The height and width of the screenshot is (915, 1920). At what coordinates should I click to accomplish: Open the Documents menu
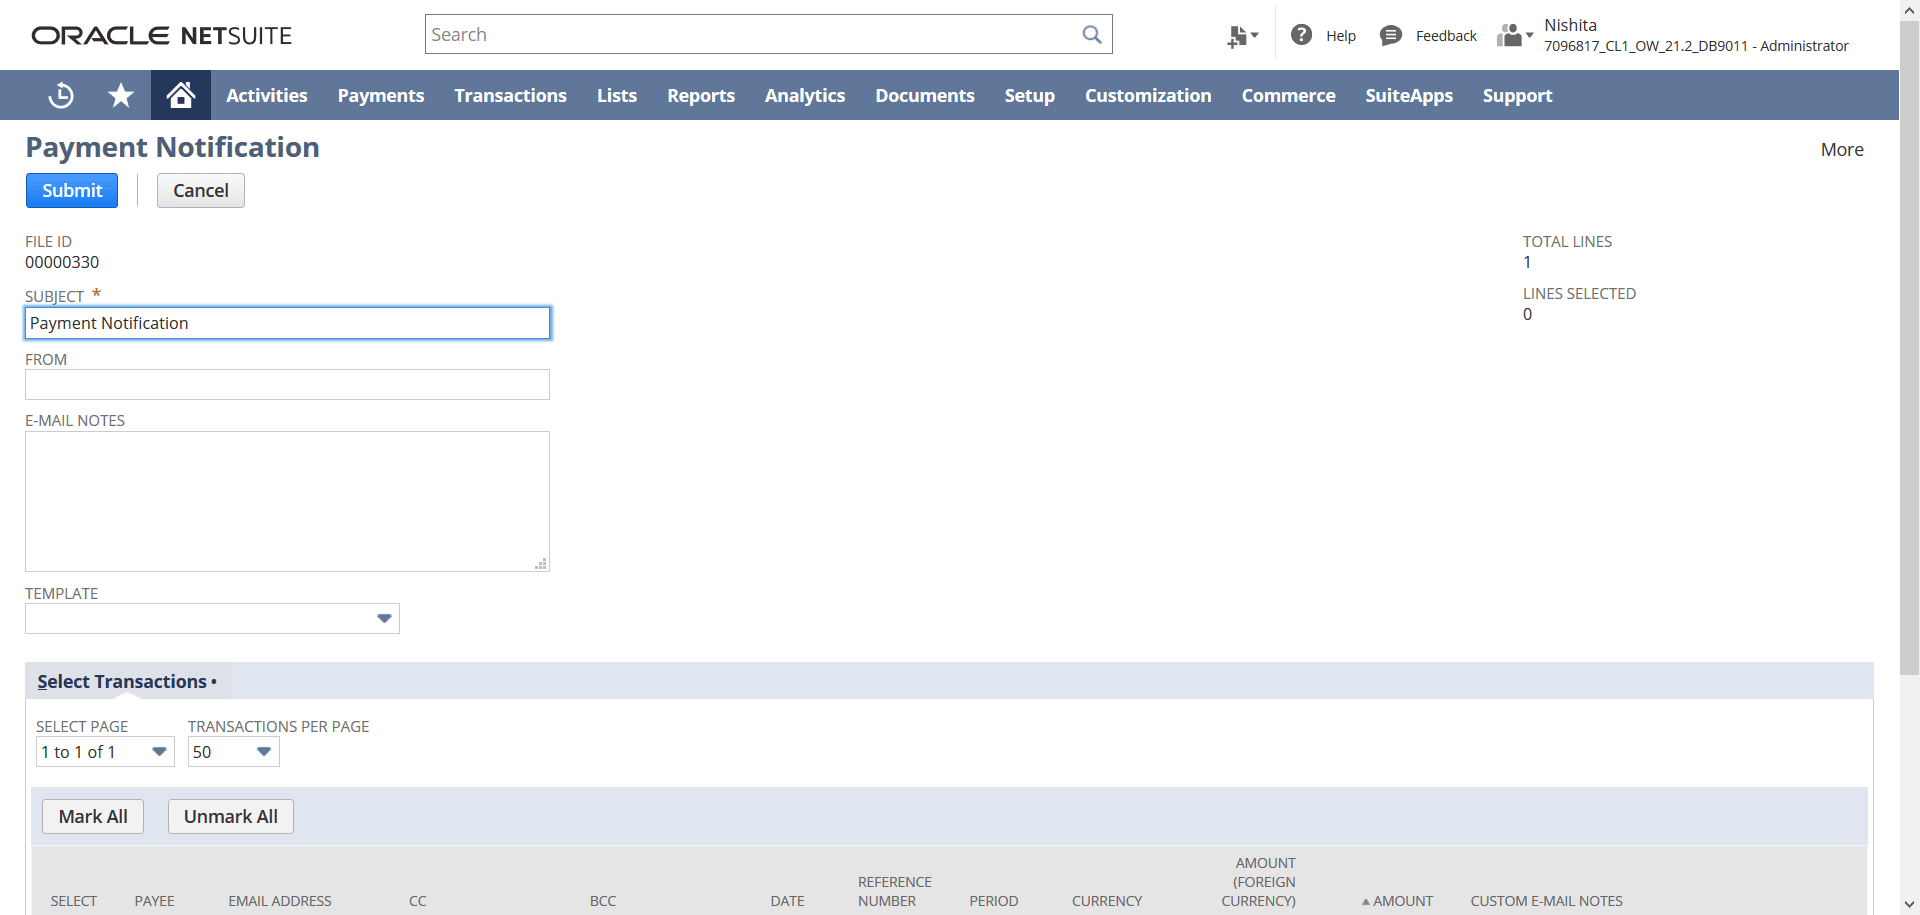tap(925, 95)
